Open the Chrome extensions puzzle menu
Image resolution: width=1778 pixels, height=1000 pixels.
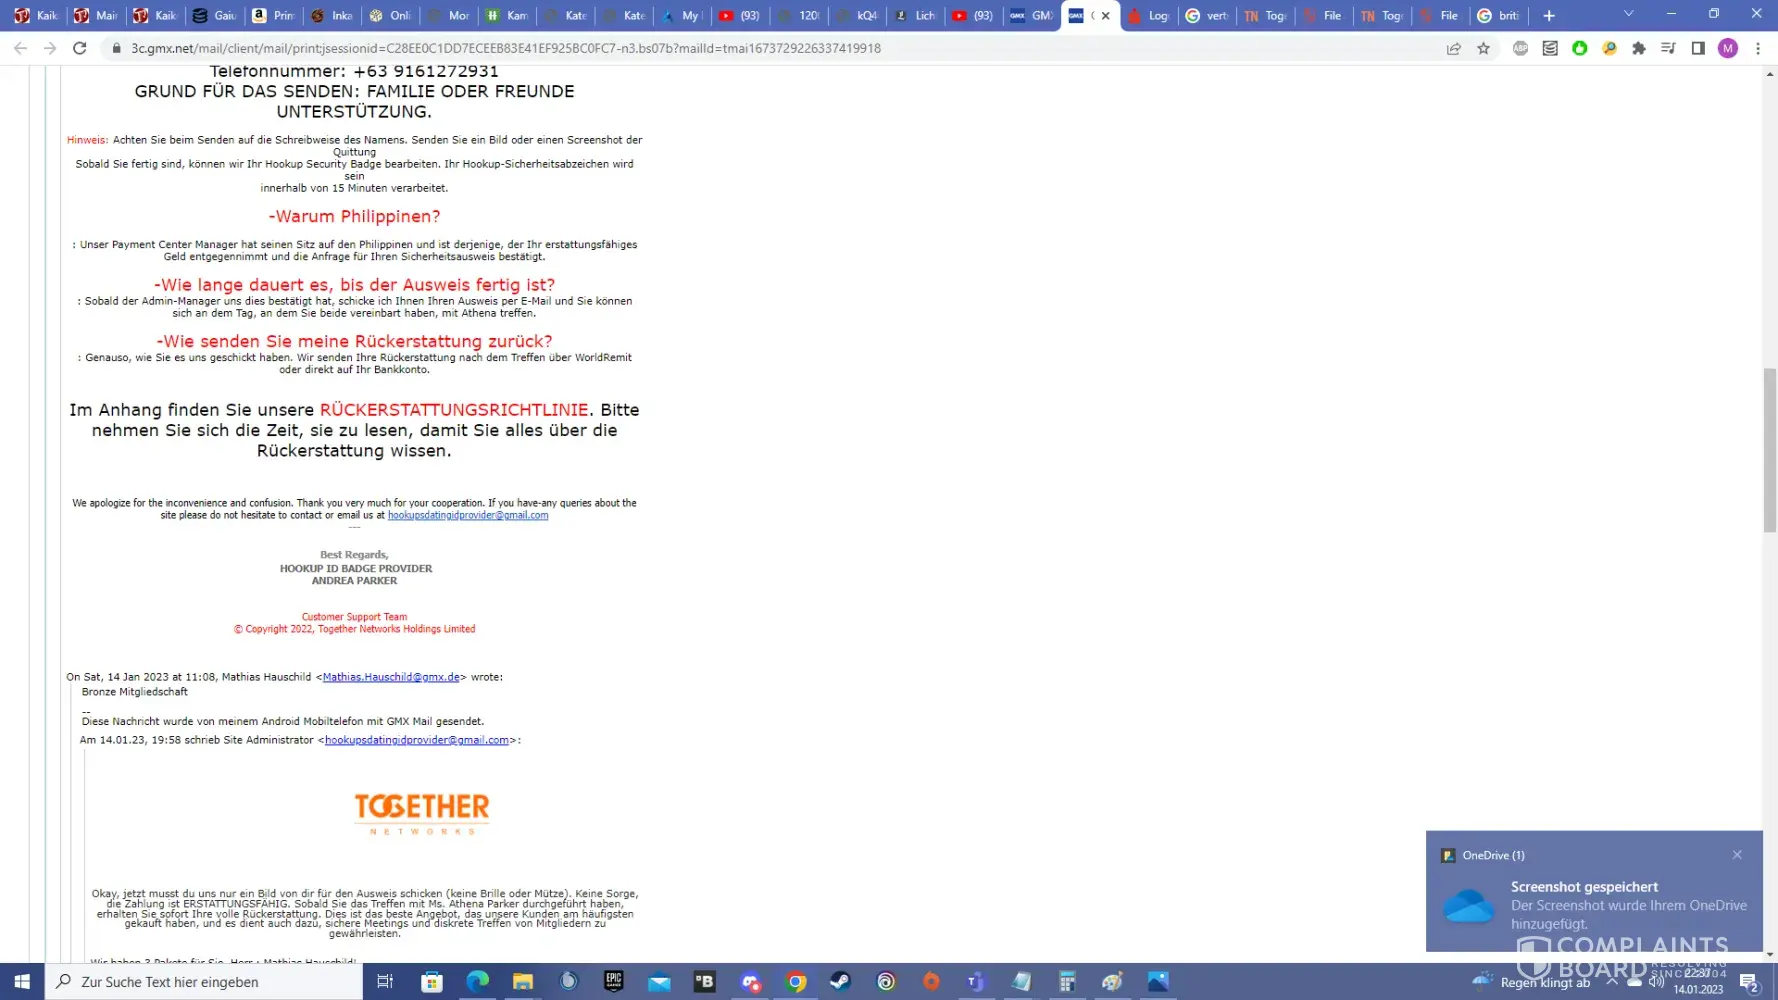(x=1639, y=48)
